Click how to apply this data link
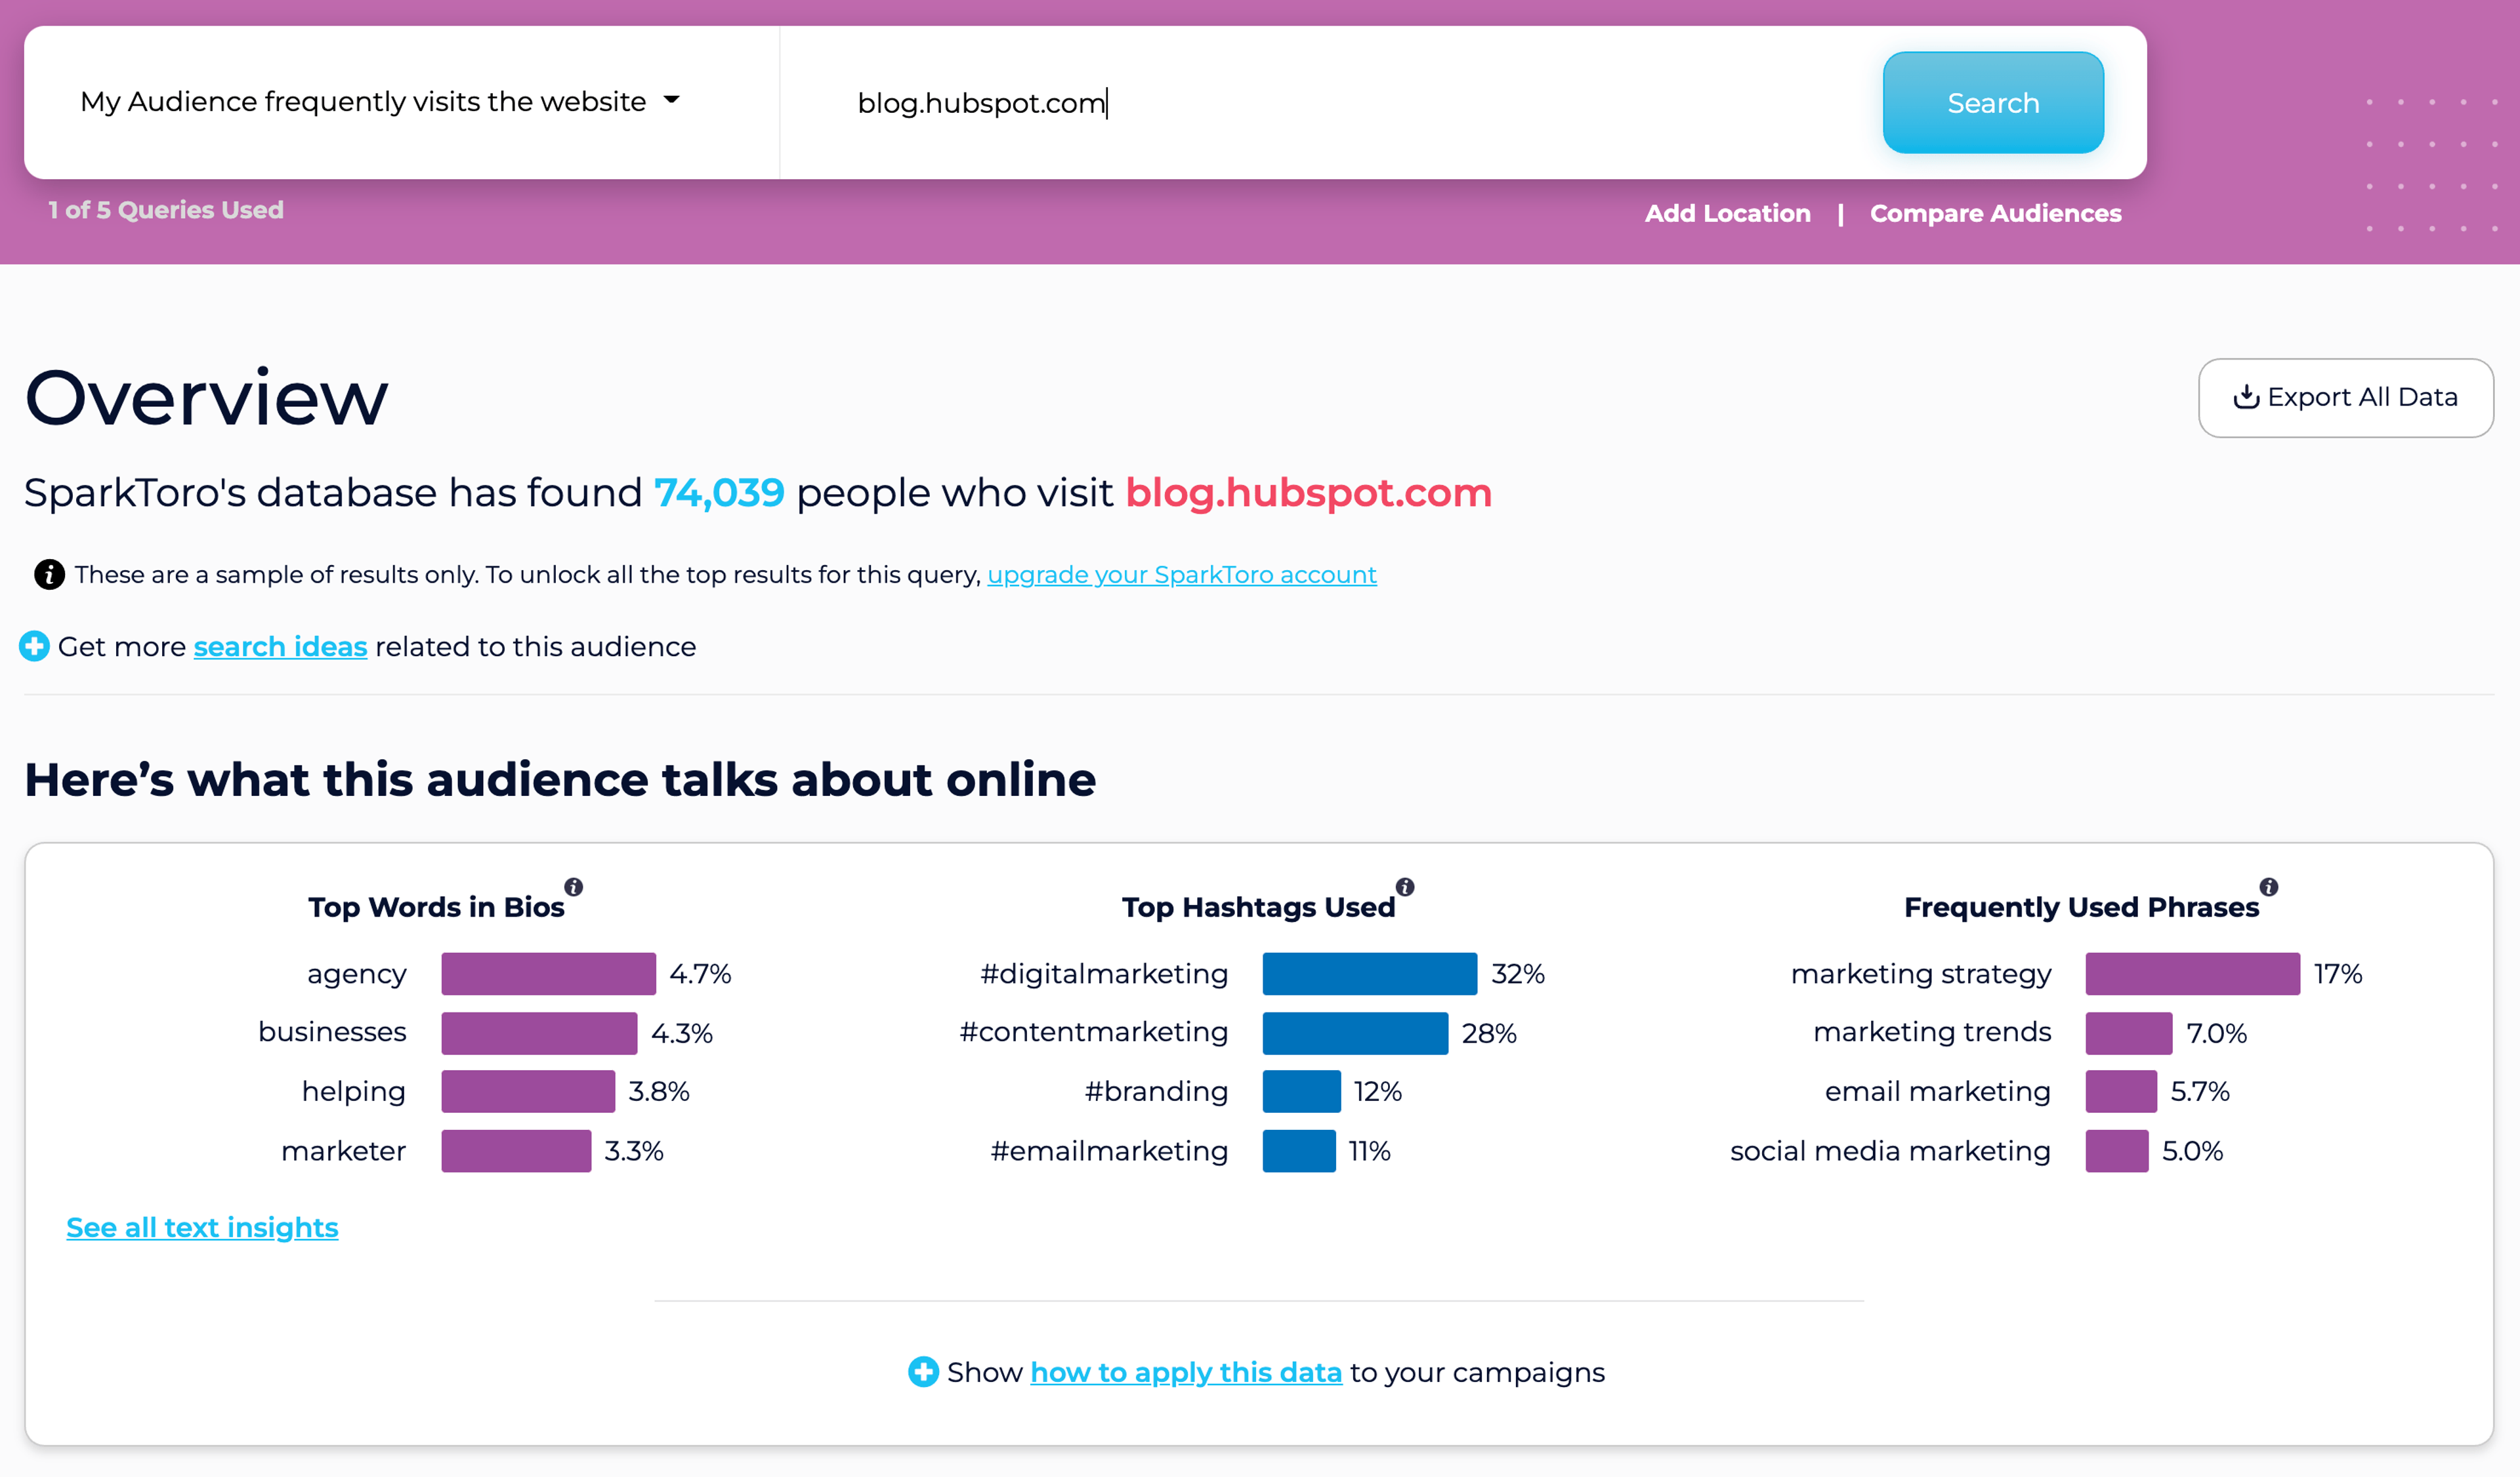This screenshot has height=1477, width=2520. point(1186,1373)
